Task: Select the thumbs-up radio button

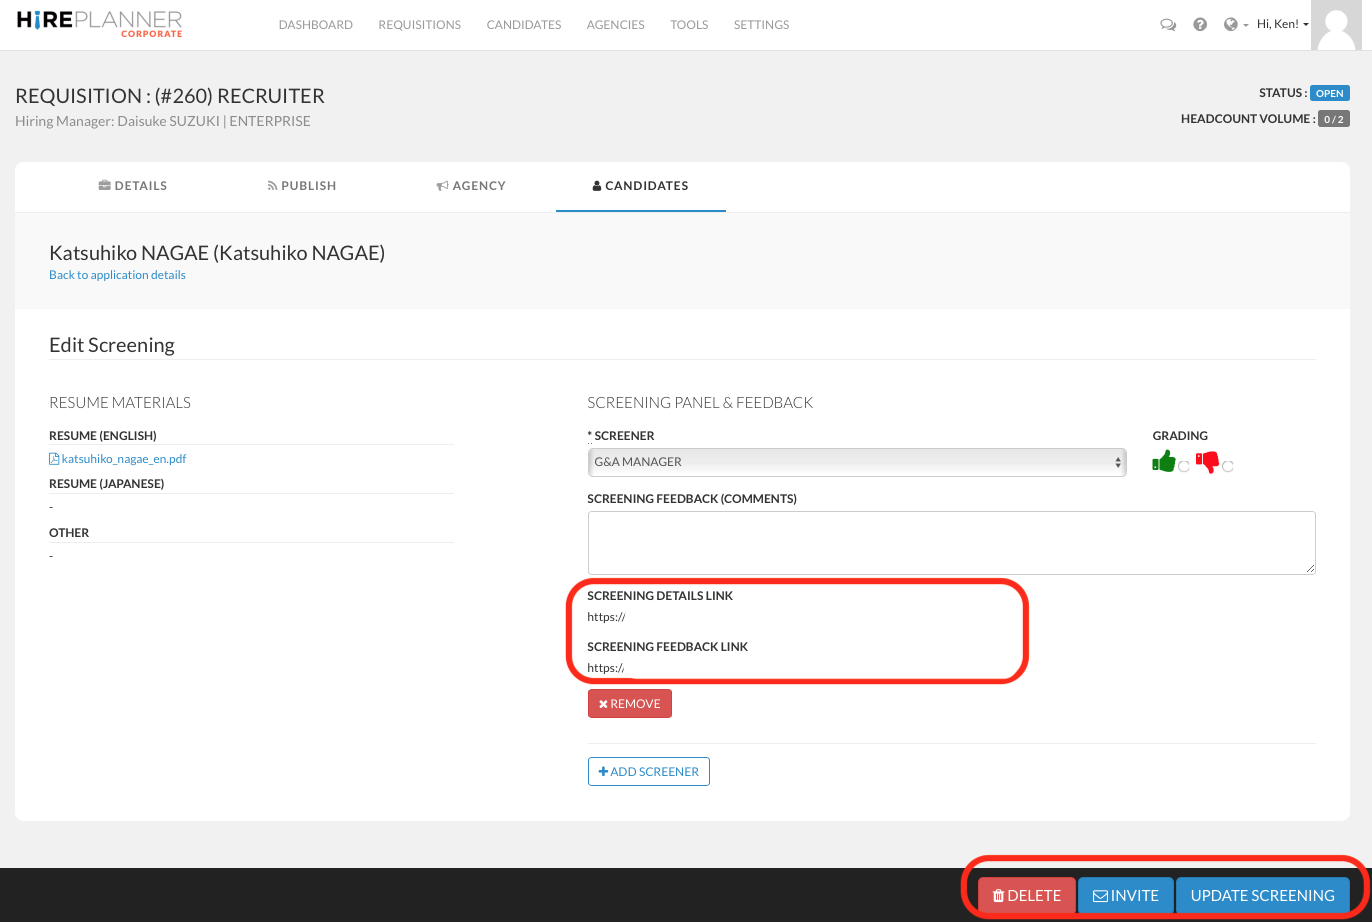Action: point(1184,466)
